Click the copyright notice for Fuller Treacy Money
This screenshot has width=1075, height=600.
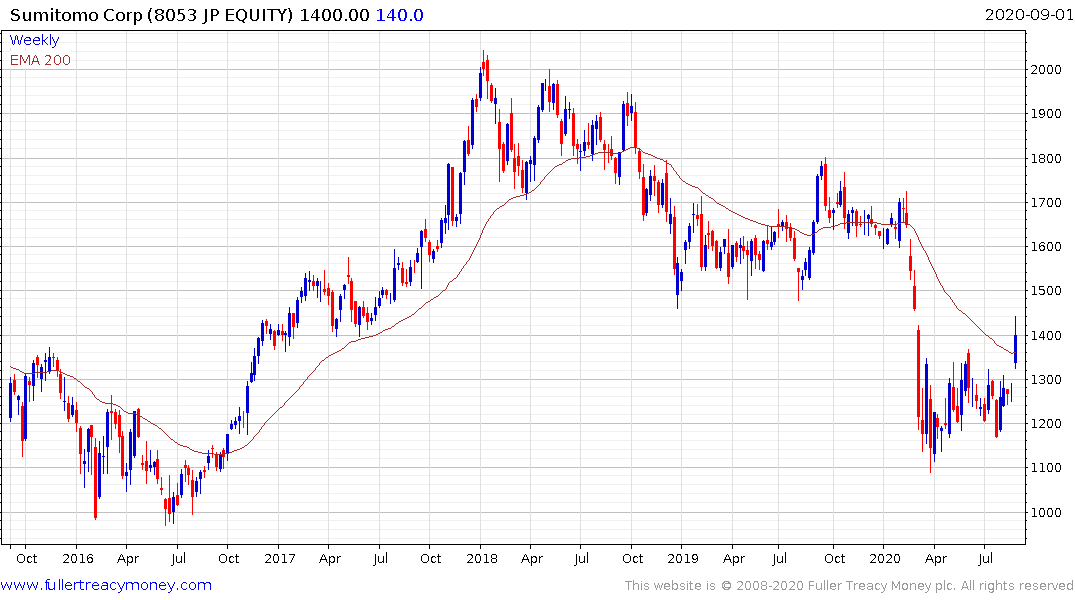coord(849,586)
